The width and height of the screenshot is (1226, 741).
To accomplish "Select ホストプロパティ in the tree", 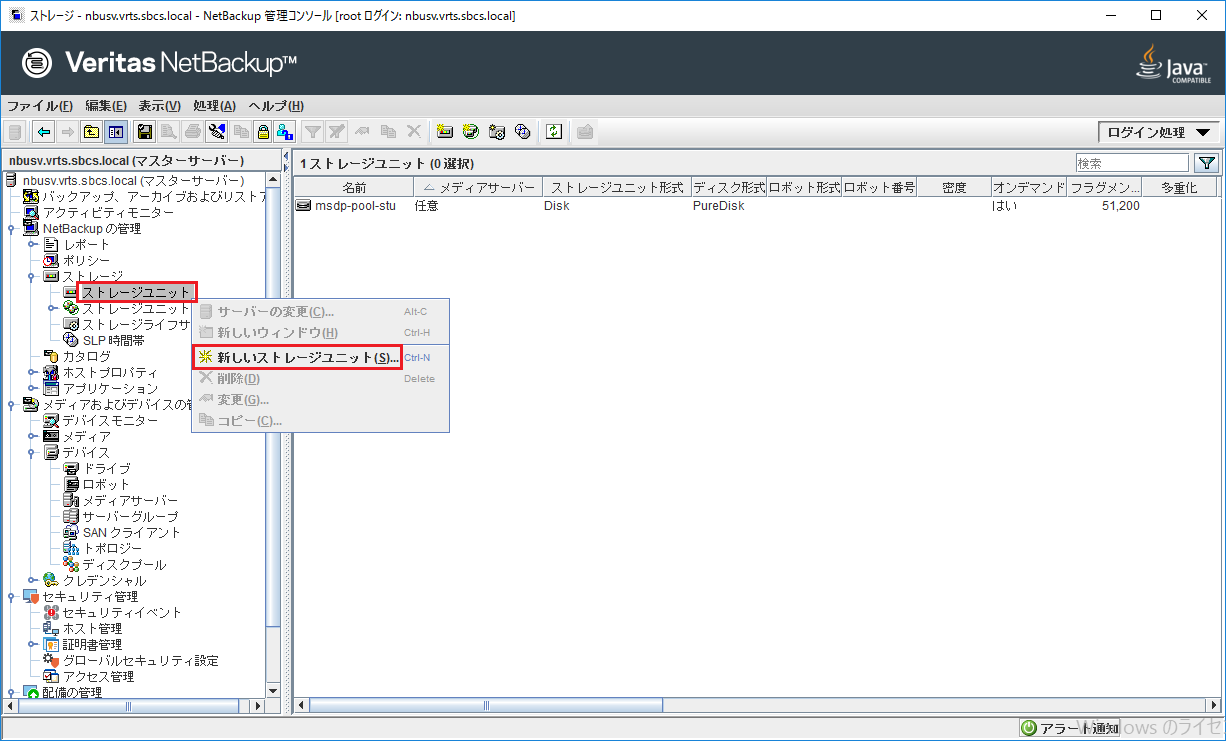I will pos(110,372).
